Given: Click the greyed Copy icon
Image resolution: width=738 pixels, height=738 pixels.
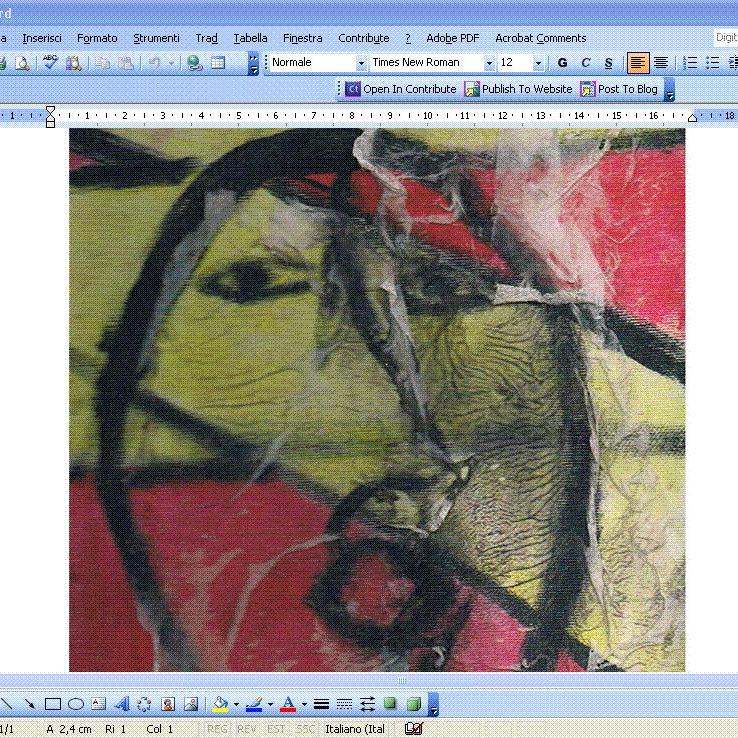Looking at the screenshot, I should (102, 63).
